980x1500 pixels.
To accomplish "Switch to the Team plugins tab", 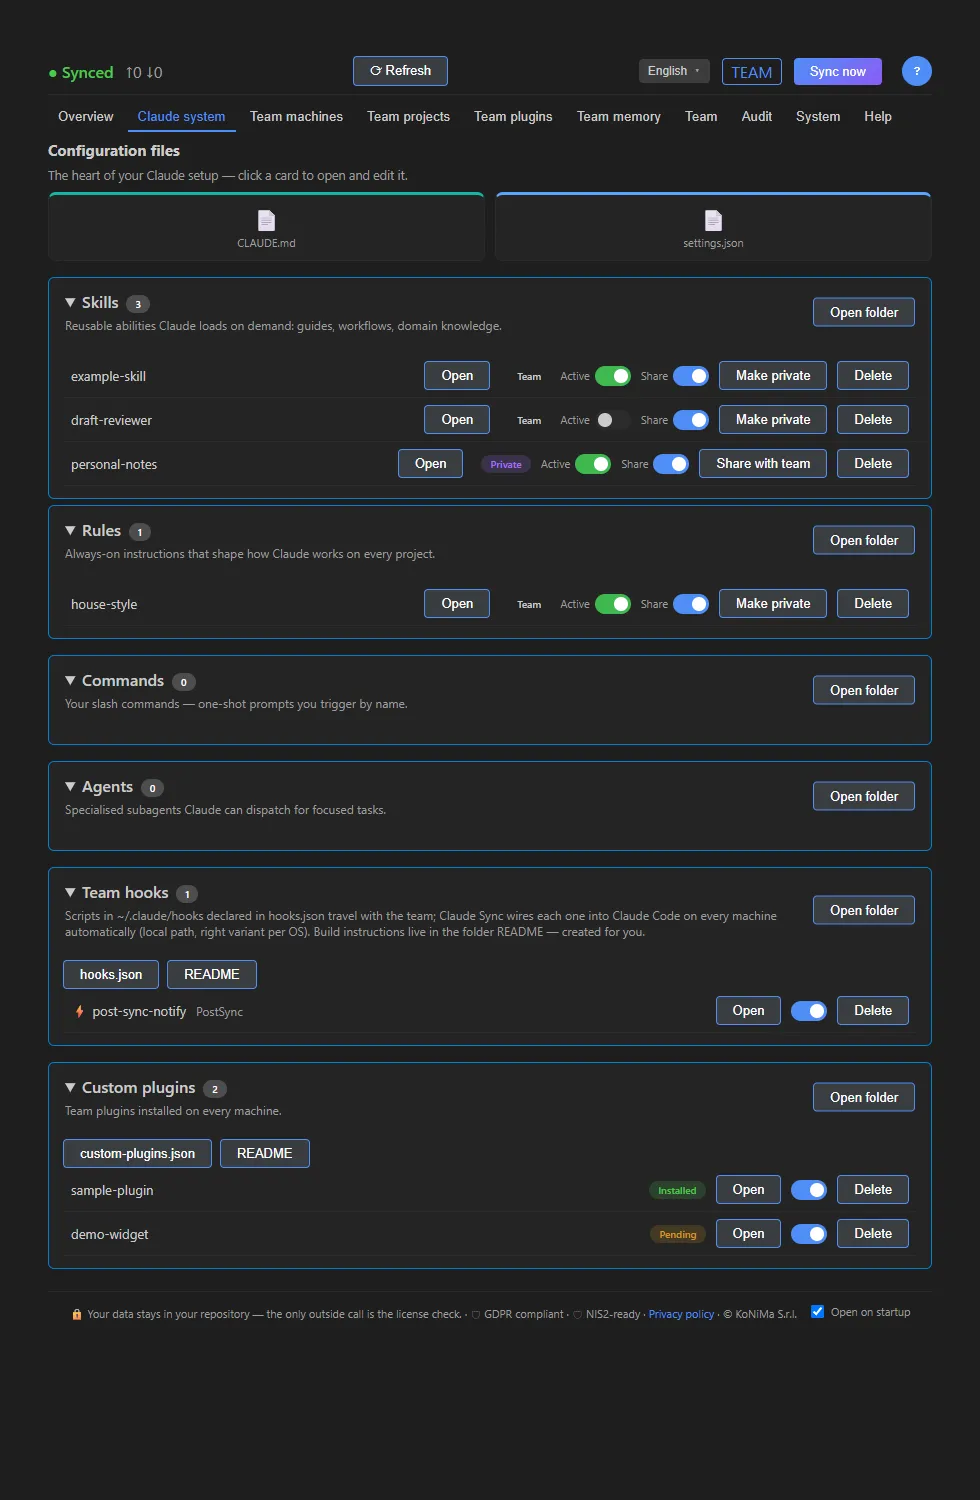I will coord(513,116).
